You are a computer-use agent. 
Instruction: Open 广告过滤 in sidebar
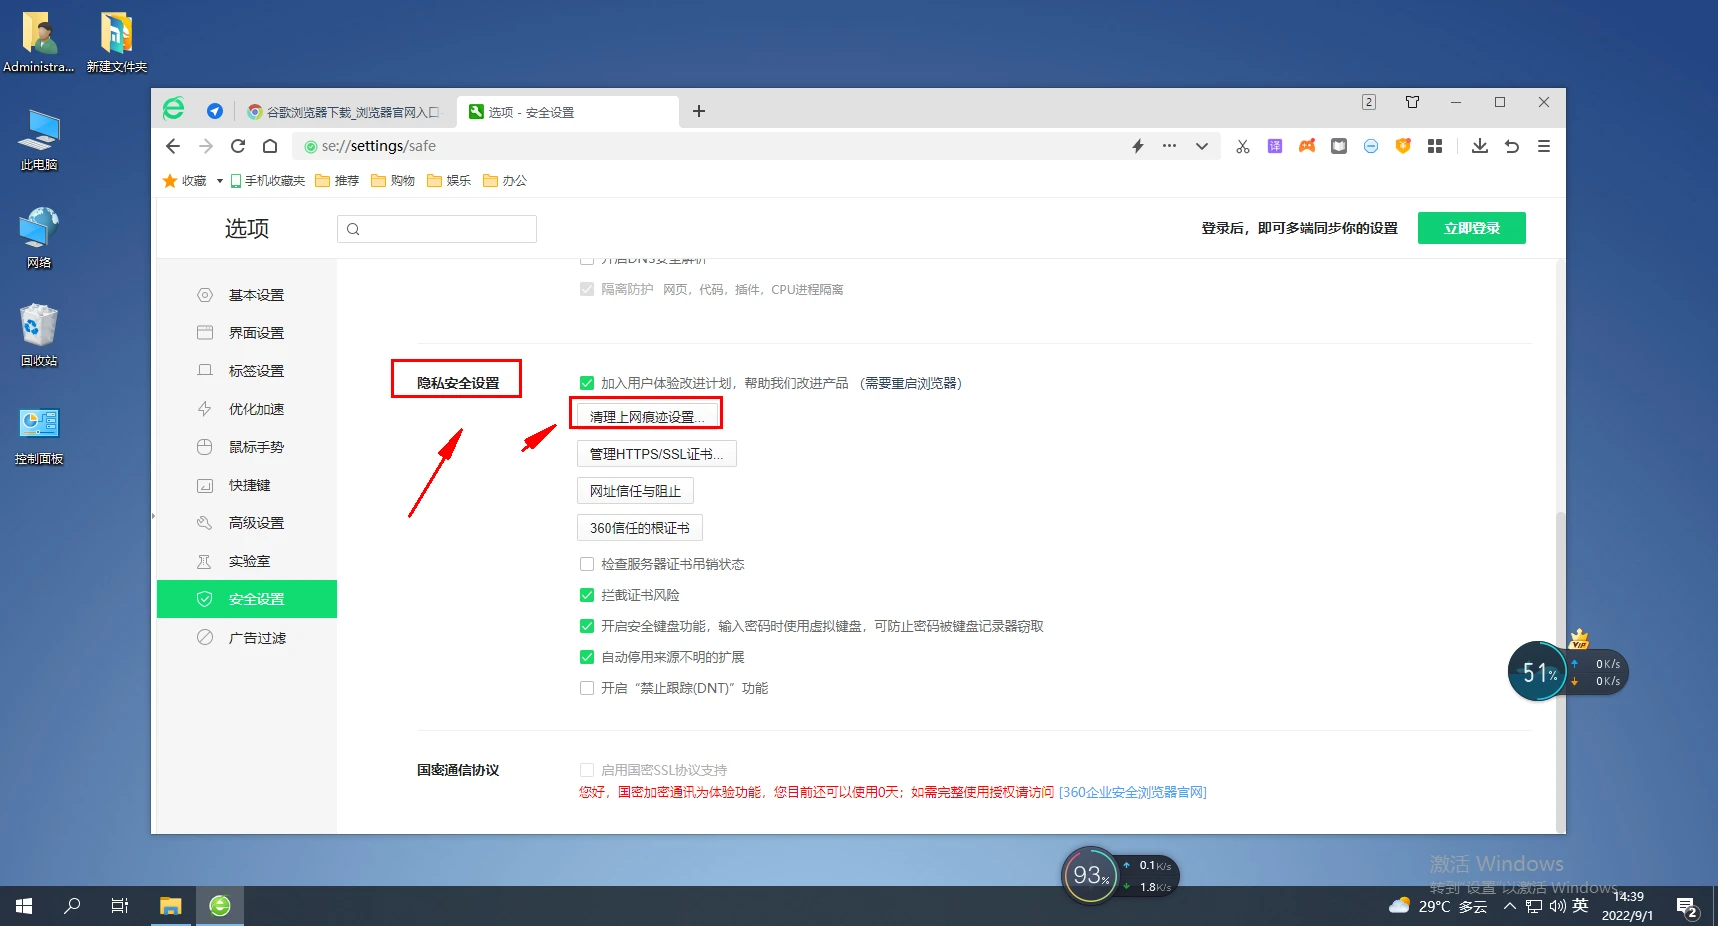(x=247, y=638)
